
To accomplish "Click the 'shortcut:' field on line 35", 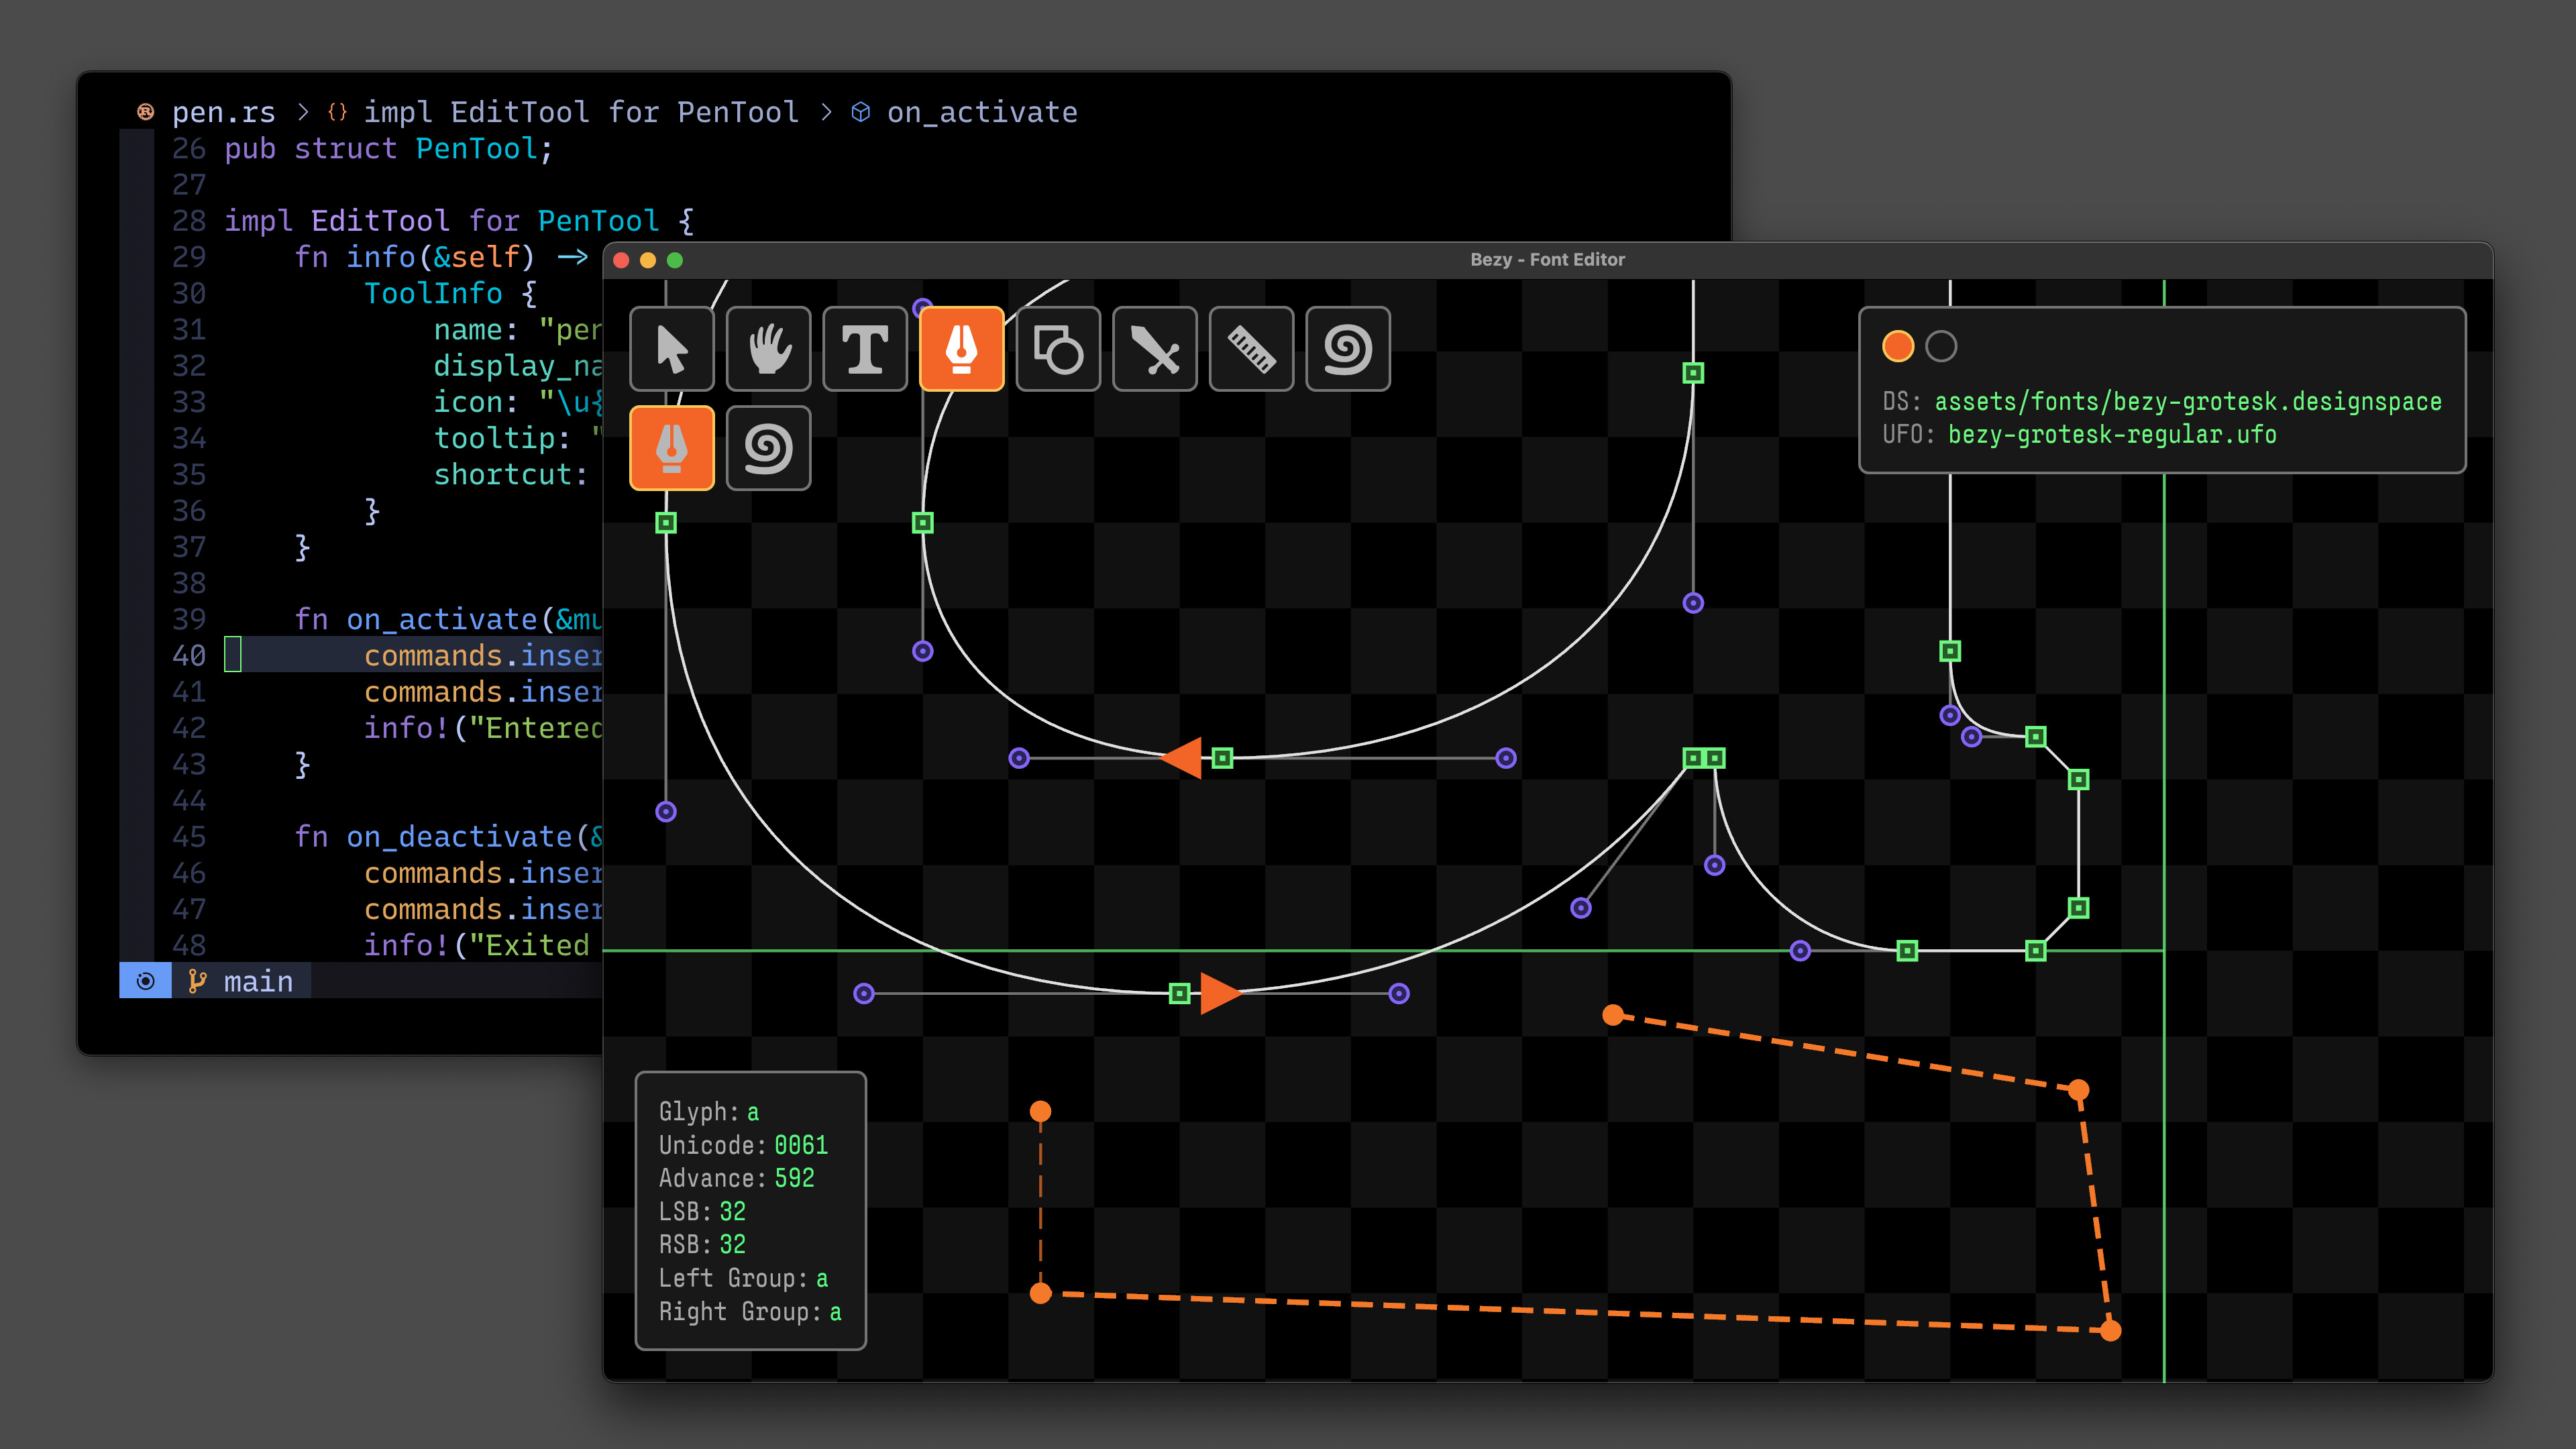I will click(510, 475).
